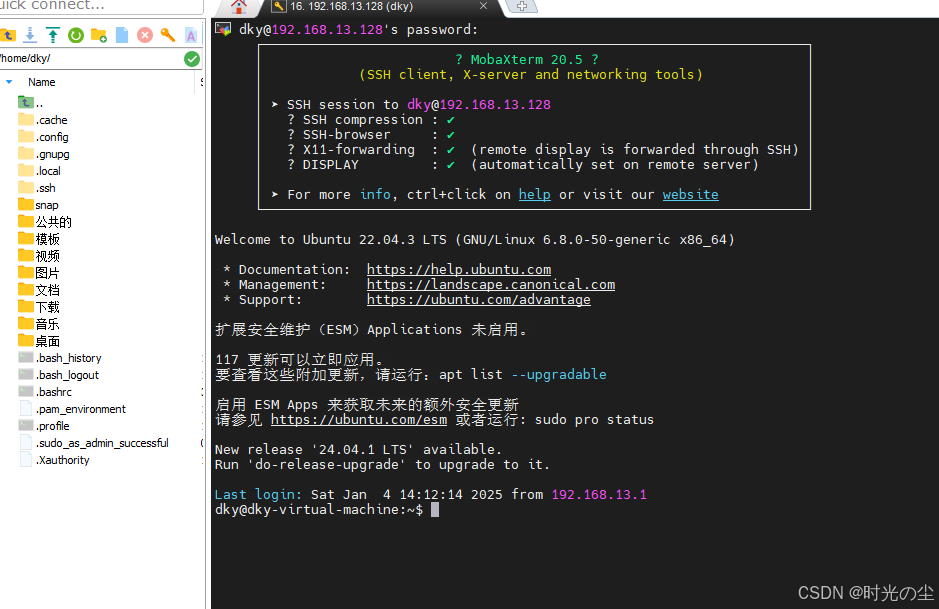Open the MobaXterm website link
939x609 pixels.
[690, 194]
